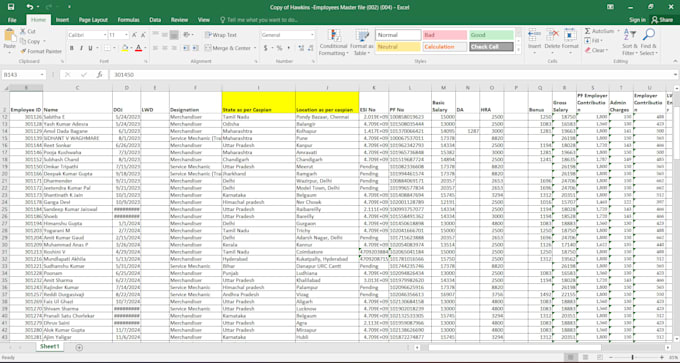Viewport: 680px width, 363px height.
Task: Apply Percent Style format
Action: click(280, 48)
